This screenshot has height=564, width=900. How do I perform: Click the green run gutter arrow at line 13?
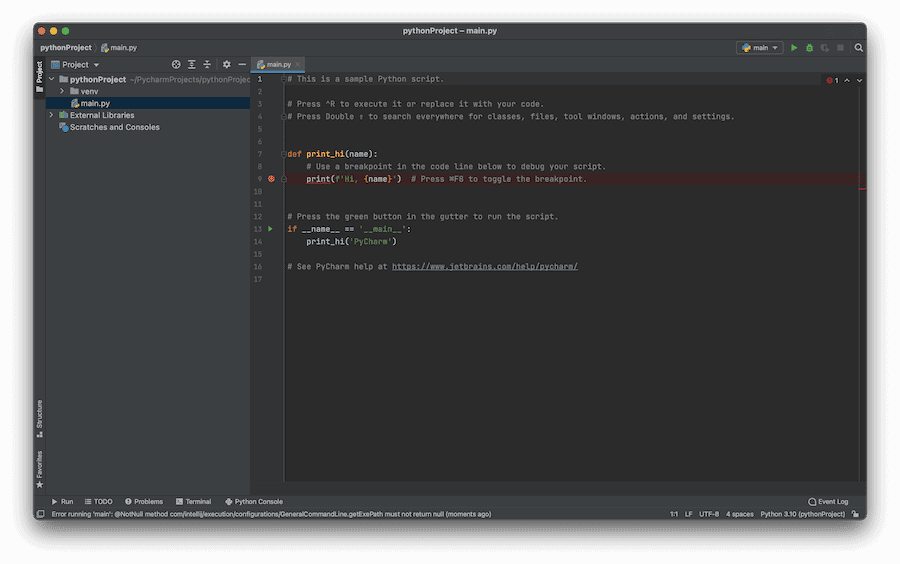tap(270, 229)
